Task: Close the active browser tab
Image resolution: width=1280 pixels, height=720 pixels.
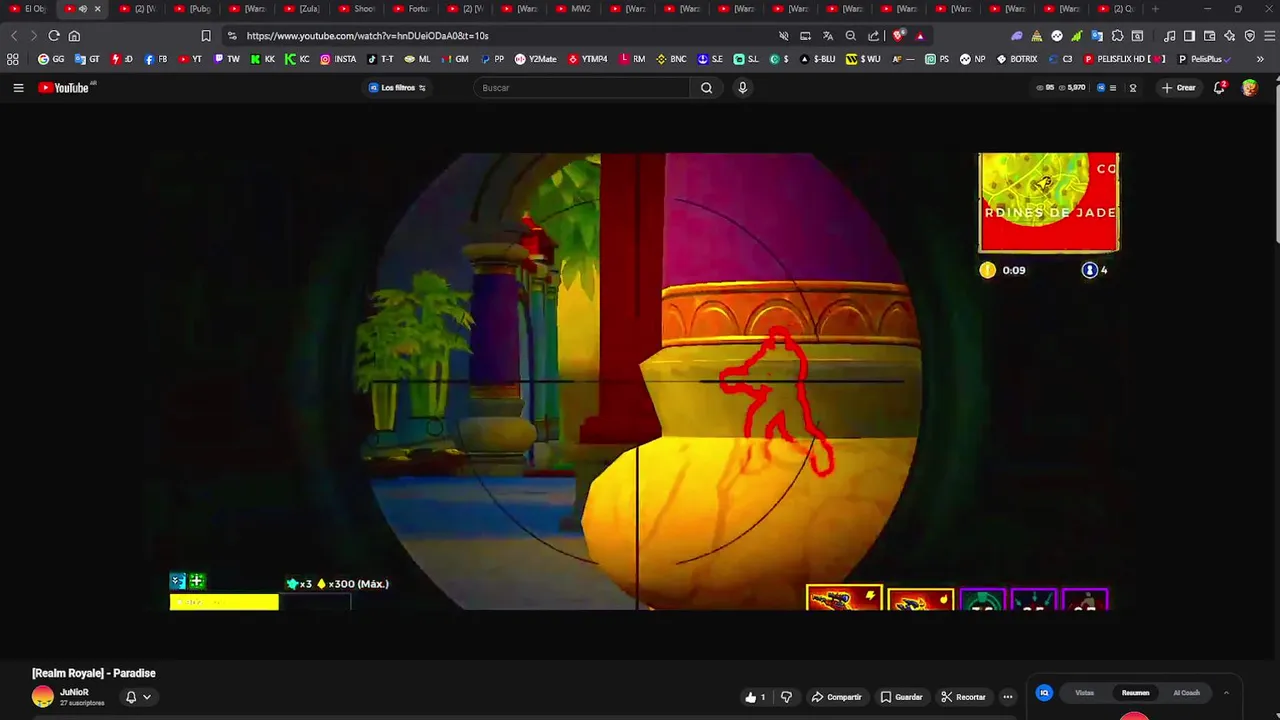Action: pyautogui.click(x=97, y=9)
